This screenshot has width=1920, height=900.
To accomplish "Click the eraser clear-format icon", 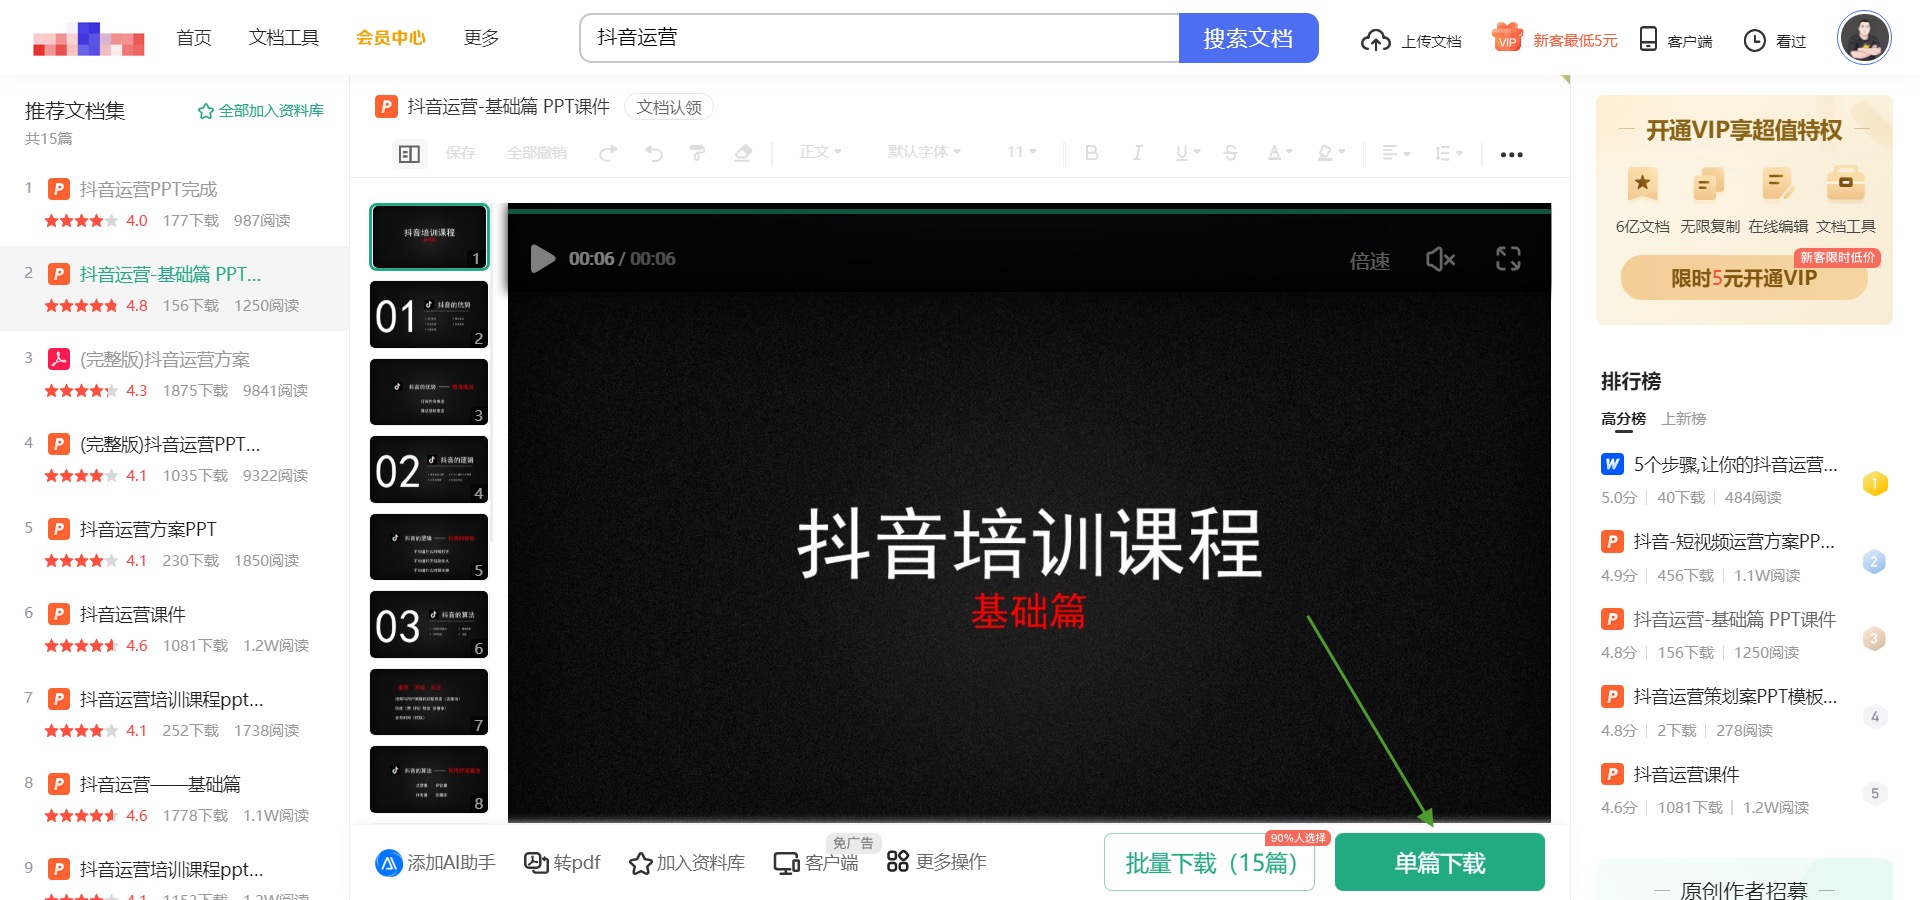I will click(743, 153).
